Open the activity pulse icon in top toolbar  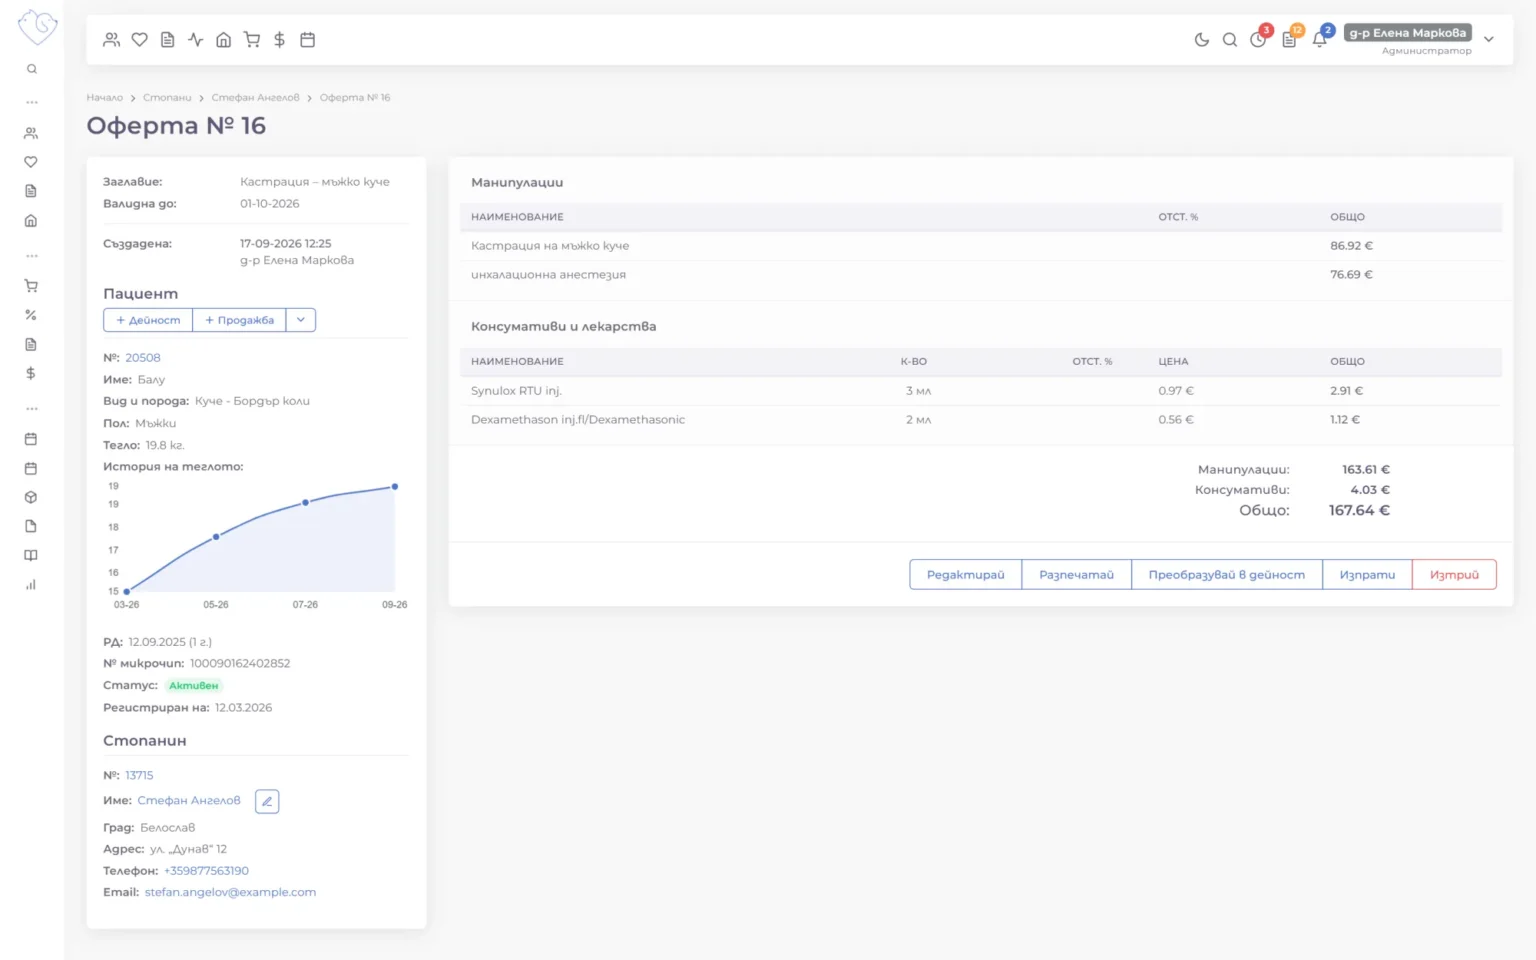[196, 40]
